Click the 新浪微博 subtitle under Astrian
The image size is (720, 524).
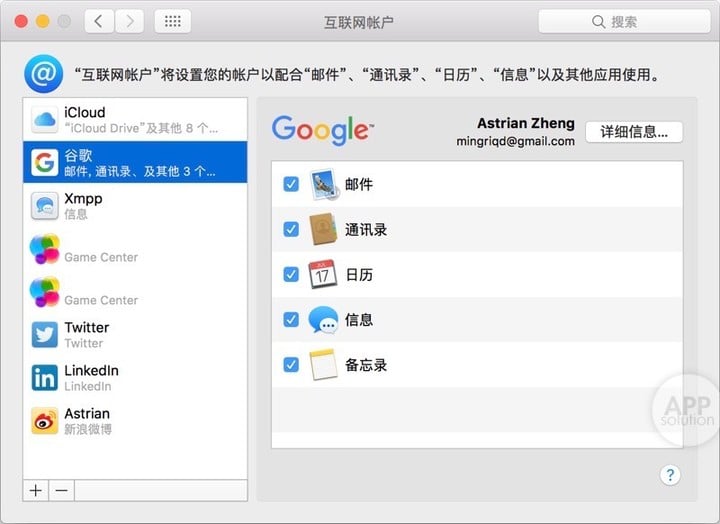[88, 429]
